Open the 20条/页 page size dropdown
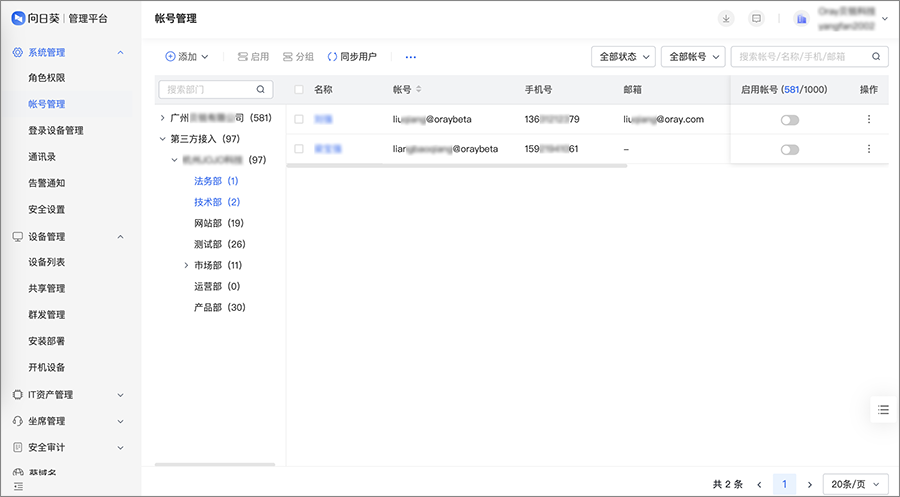The width and height of the screenshot is (900, 497). 855,484
